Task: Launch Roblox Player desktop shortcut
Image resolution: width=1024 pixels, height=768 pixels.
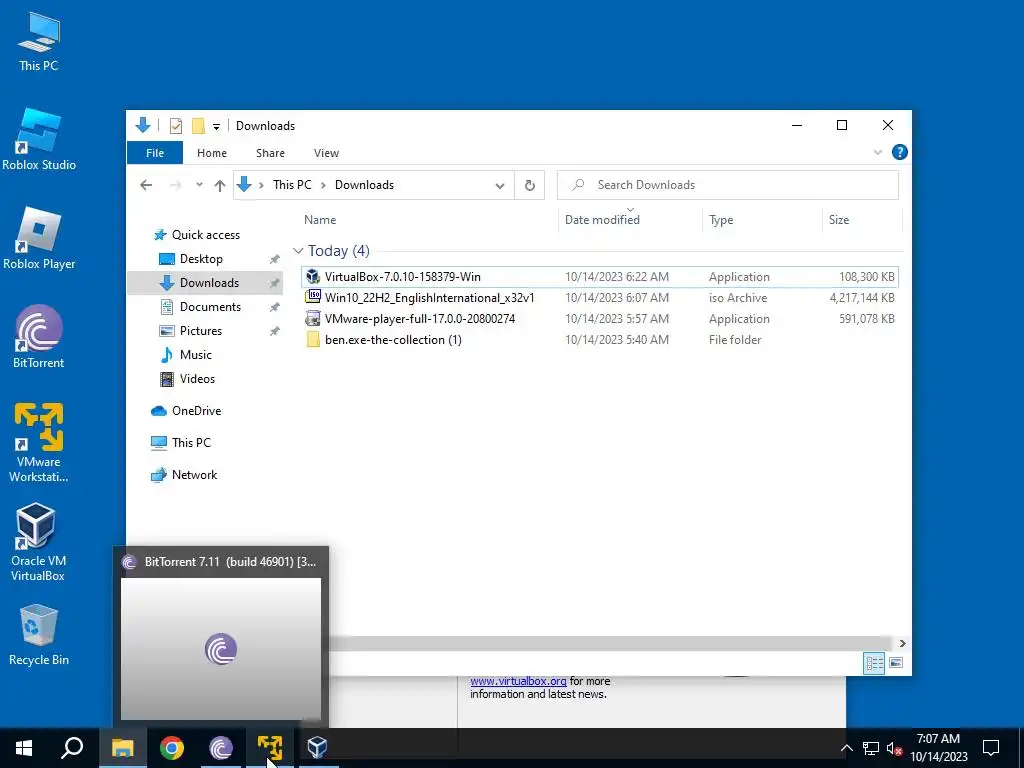Action: 39,239
